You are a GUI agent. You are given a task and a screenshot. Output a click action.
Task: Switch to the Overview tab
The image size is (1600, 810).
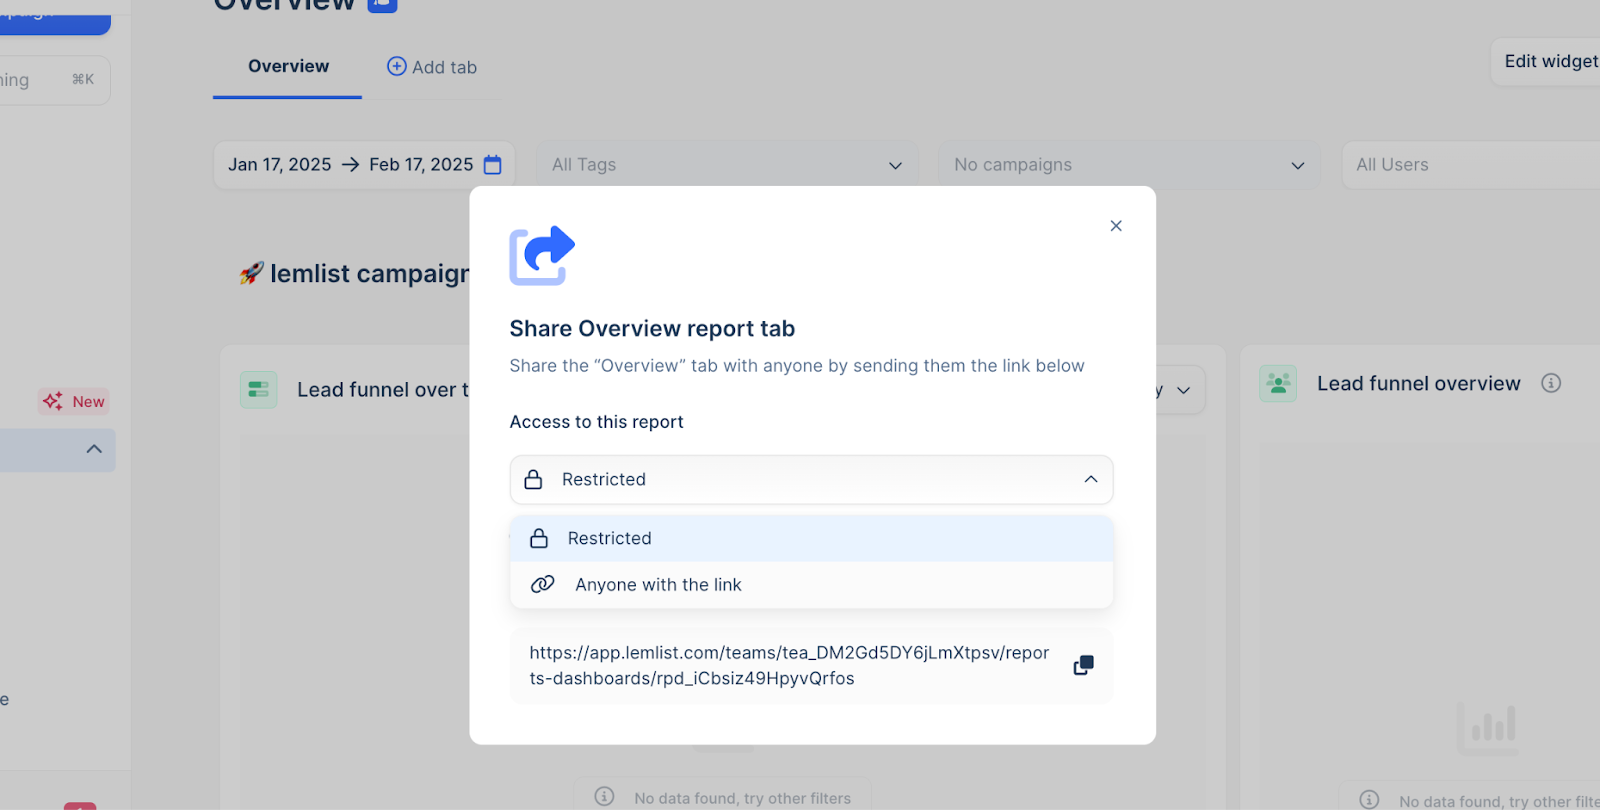pyautogui.click(x=288, y=67)
